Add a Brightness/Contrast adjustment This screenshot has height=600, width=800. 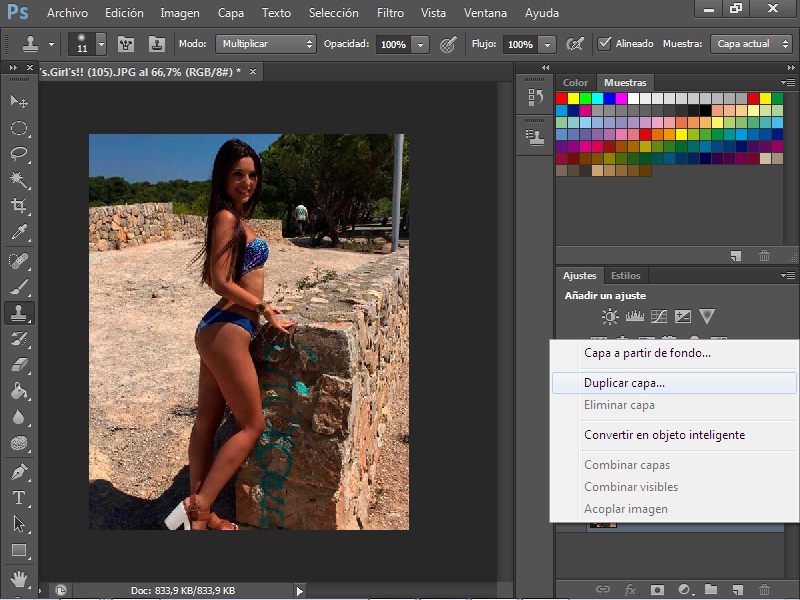610,317
